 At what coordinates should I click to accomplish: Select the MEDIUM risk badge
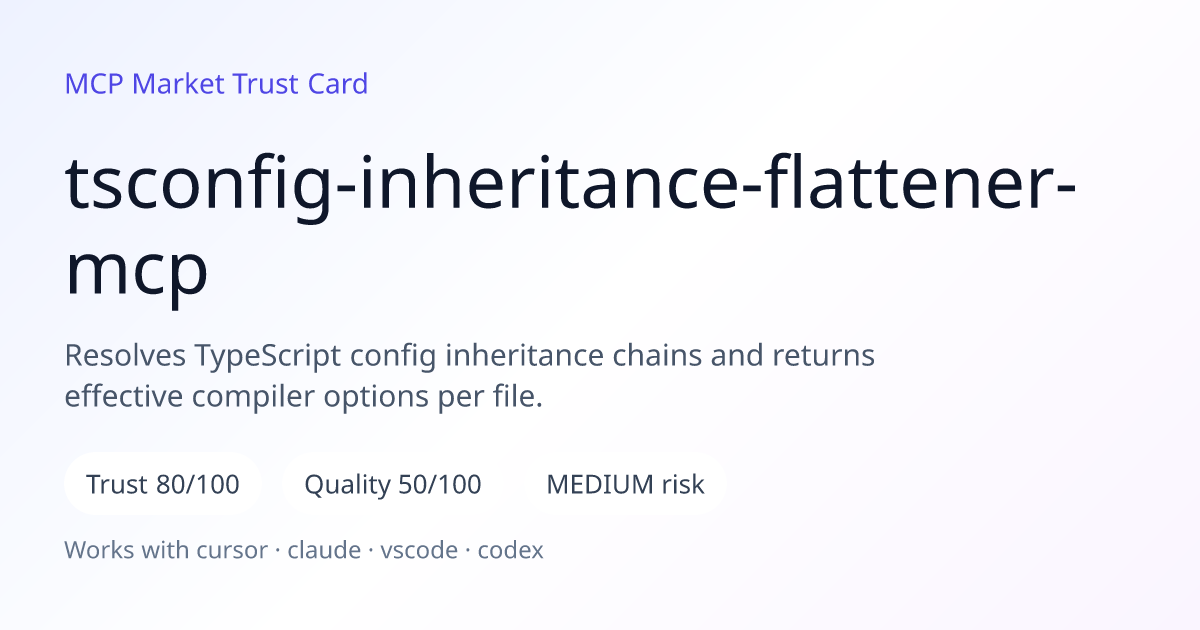pos(625,485)
